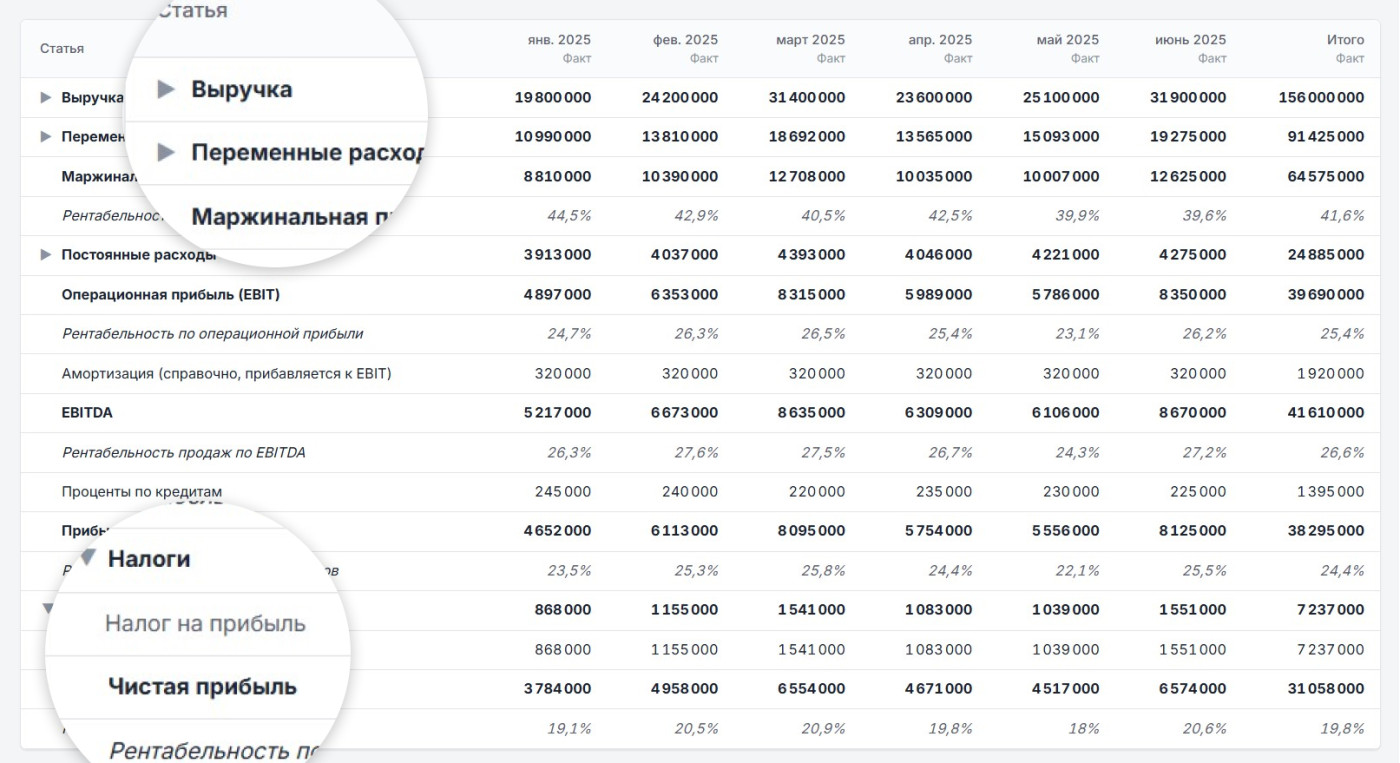Select margin percentage 44,5%
Viewport: 1400px width, 763px height.
[569, 216]
